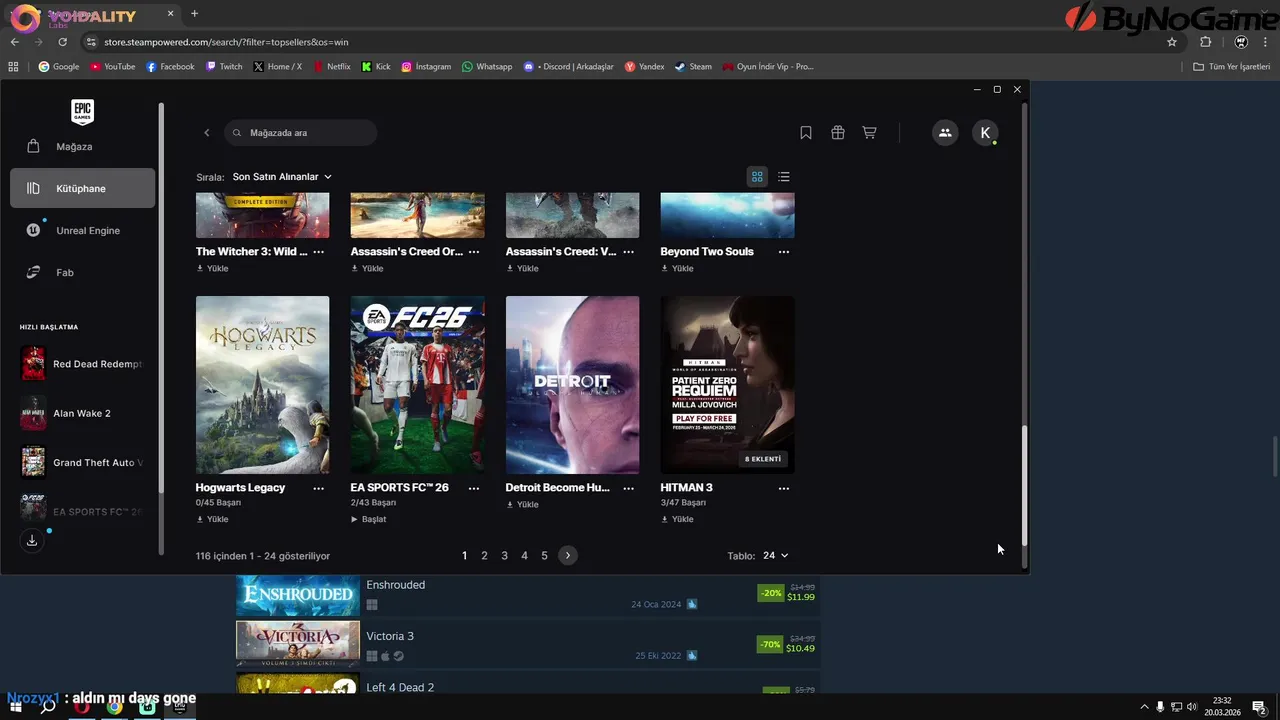Open Unreal Engine section
The width and height of the screenshot is (1280, 720).
pyautogui.click(x=83, y=230)
